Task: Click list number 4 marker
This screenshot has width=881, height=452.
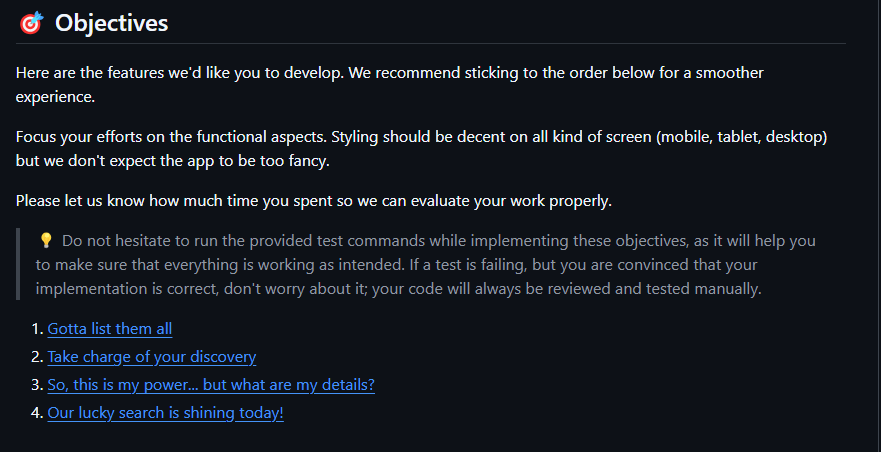Action: click(36, 412)
